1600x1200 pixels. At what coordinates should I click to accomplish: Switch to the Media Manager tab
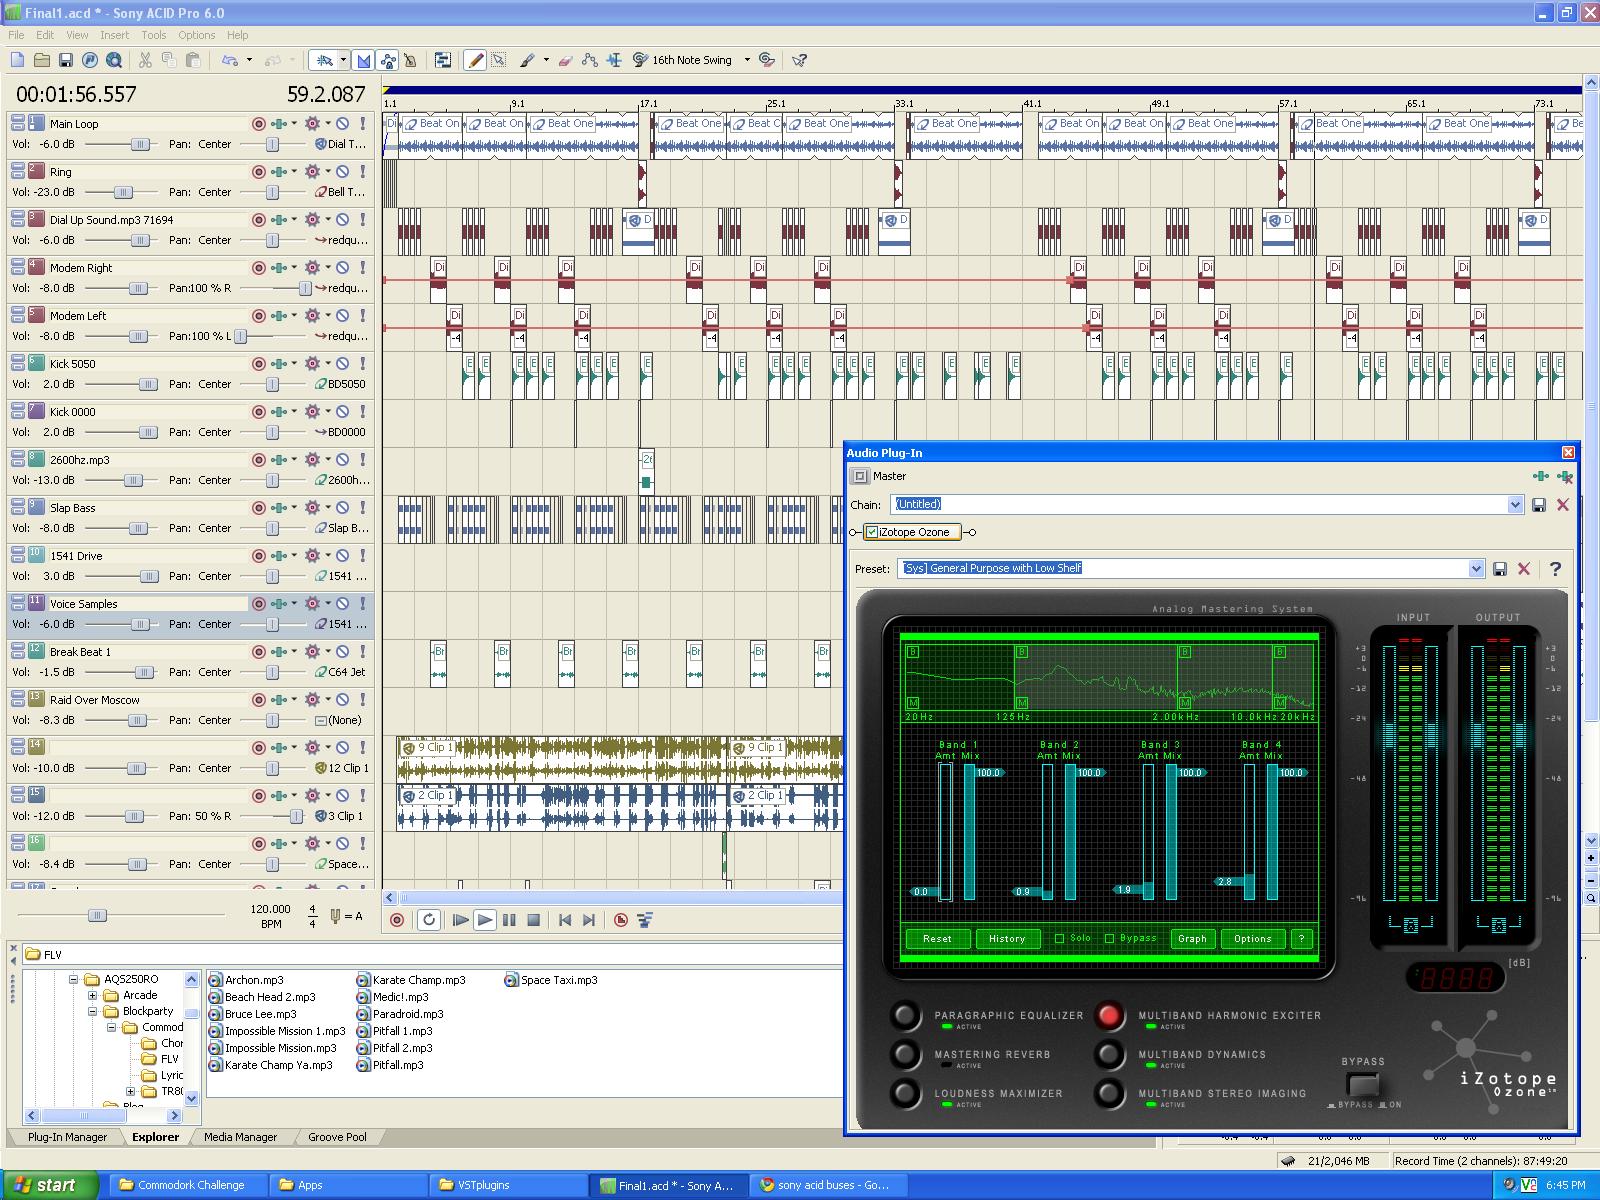point(240,1137)
